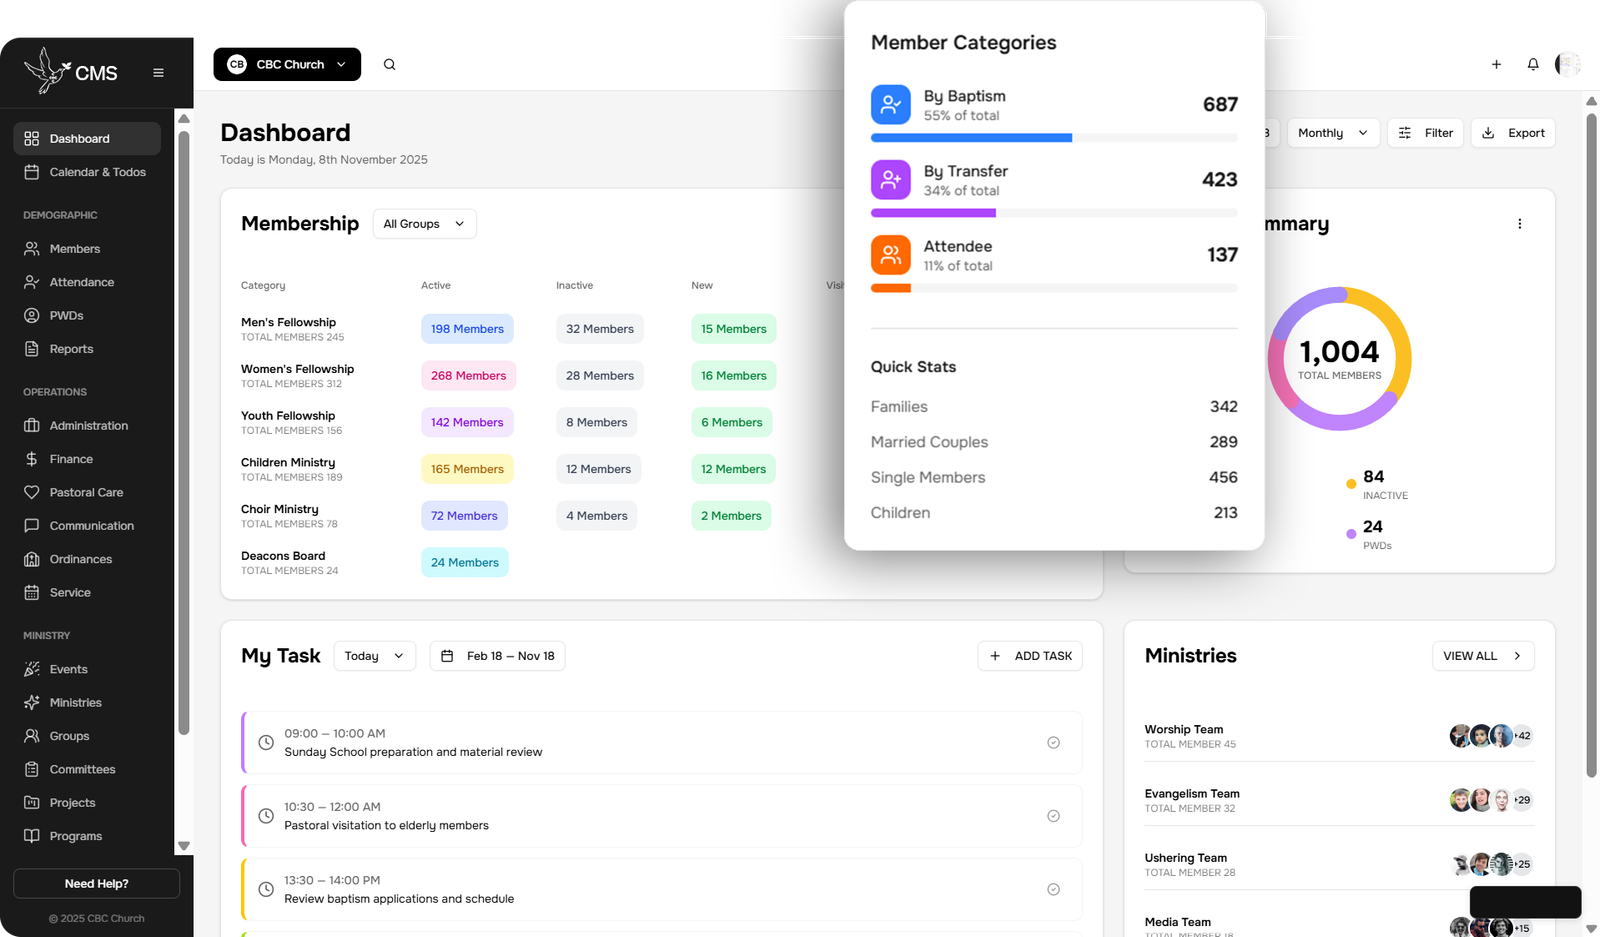
Task: Open the Monthly period dropdown
Action: coord(1333,133)
